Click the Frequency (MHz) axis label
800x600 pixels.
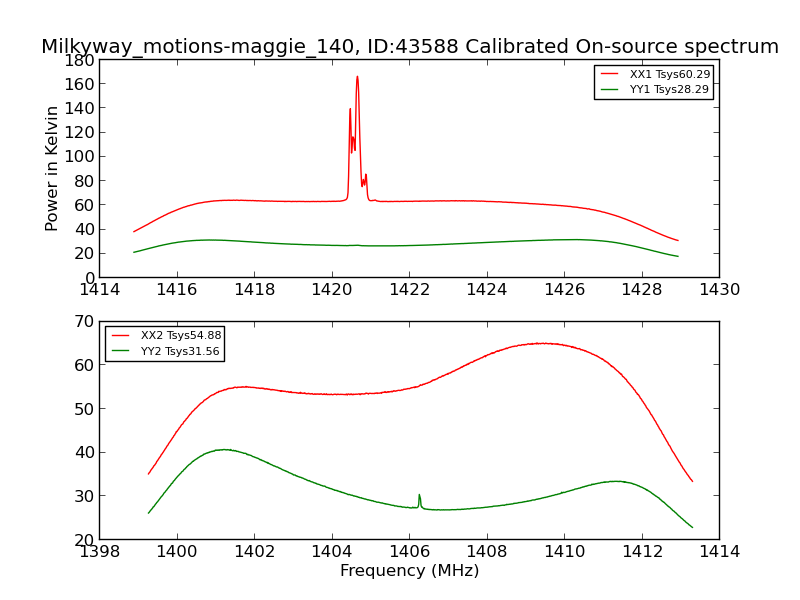410,570
